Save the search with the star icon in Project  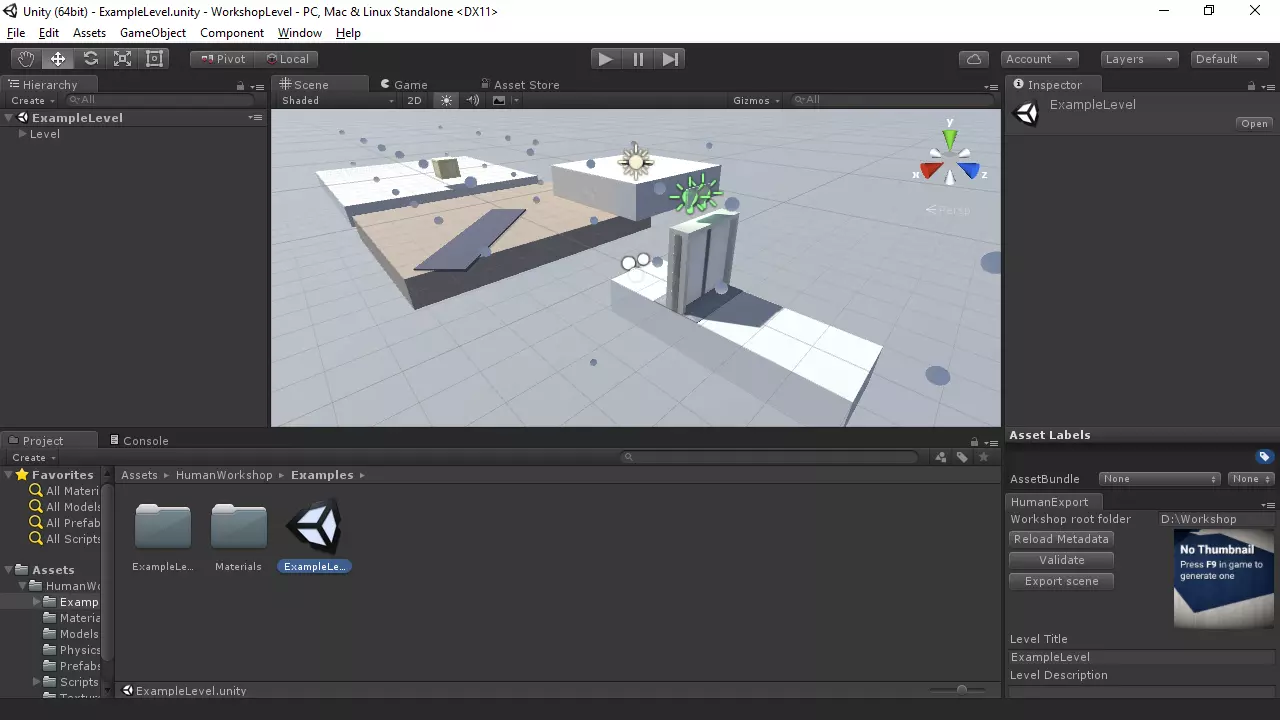pos(984,457)
